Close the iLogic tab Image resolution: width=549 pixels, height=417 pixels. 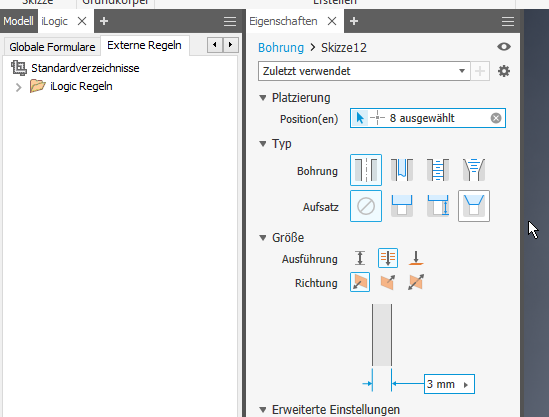tap(82, 21)
